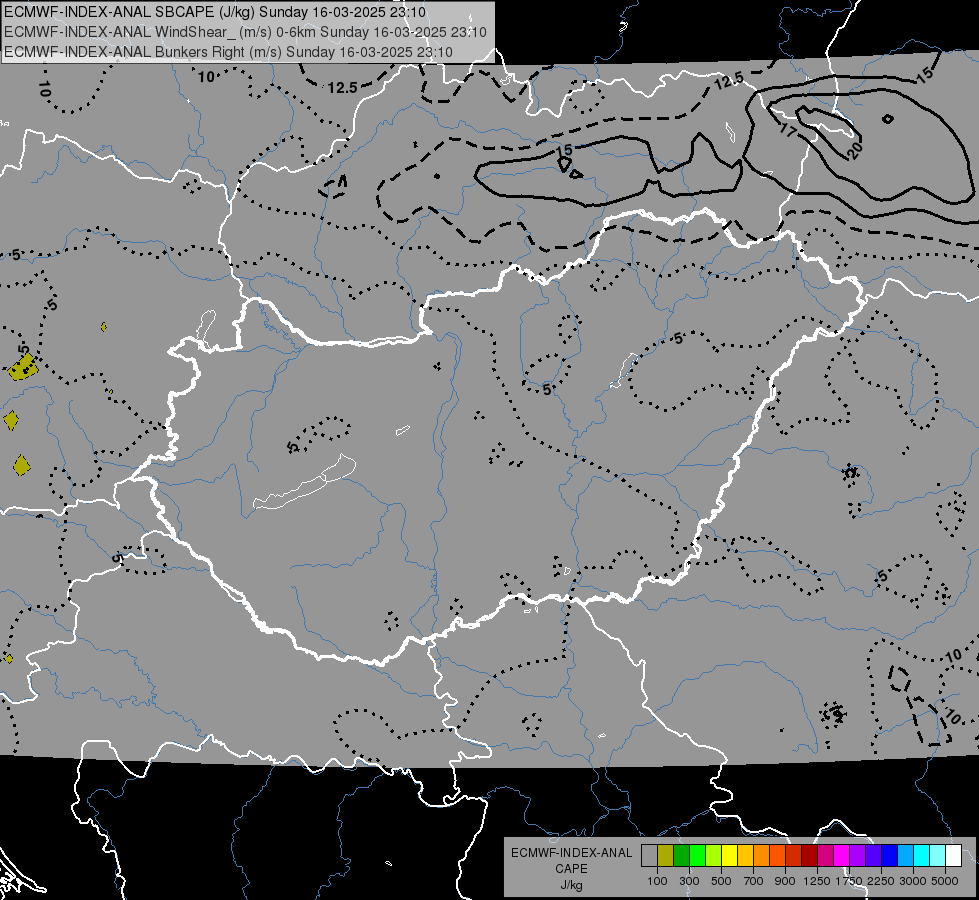Select the pure blue swatch starting at 2250

[x=889, y=855]
